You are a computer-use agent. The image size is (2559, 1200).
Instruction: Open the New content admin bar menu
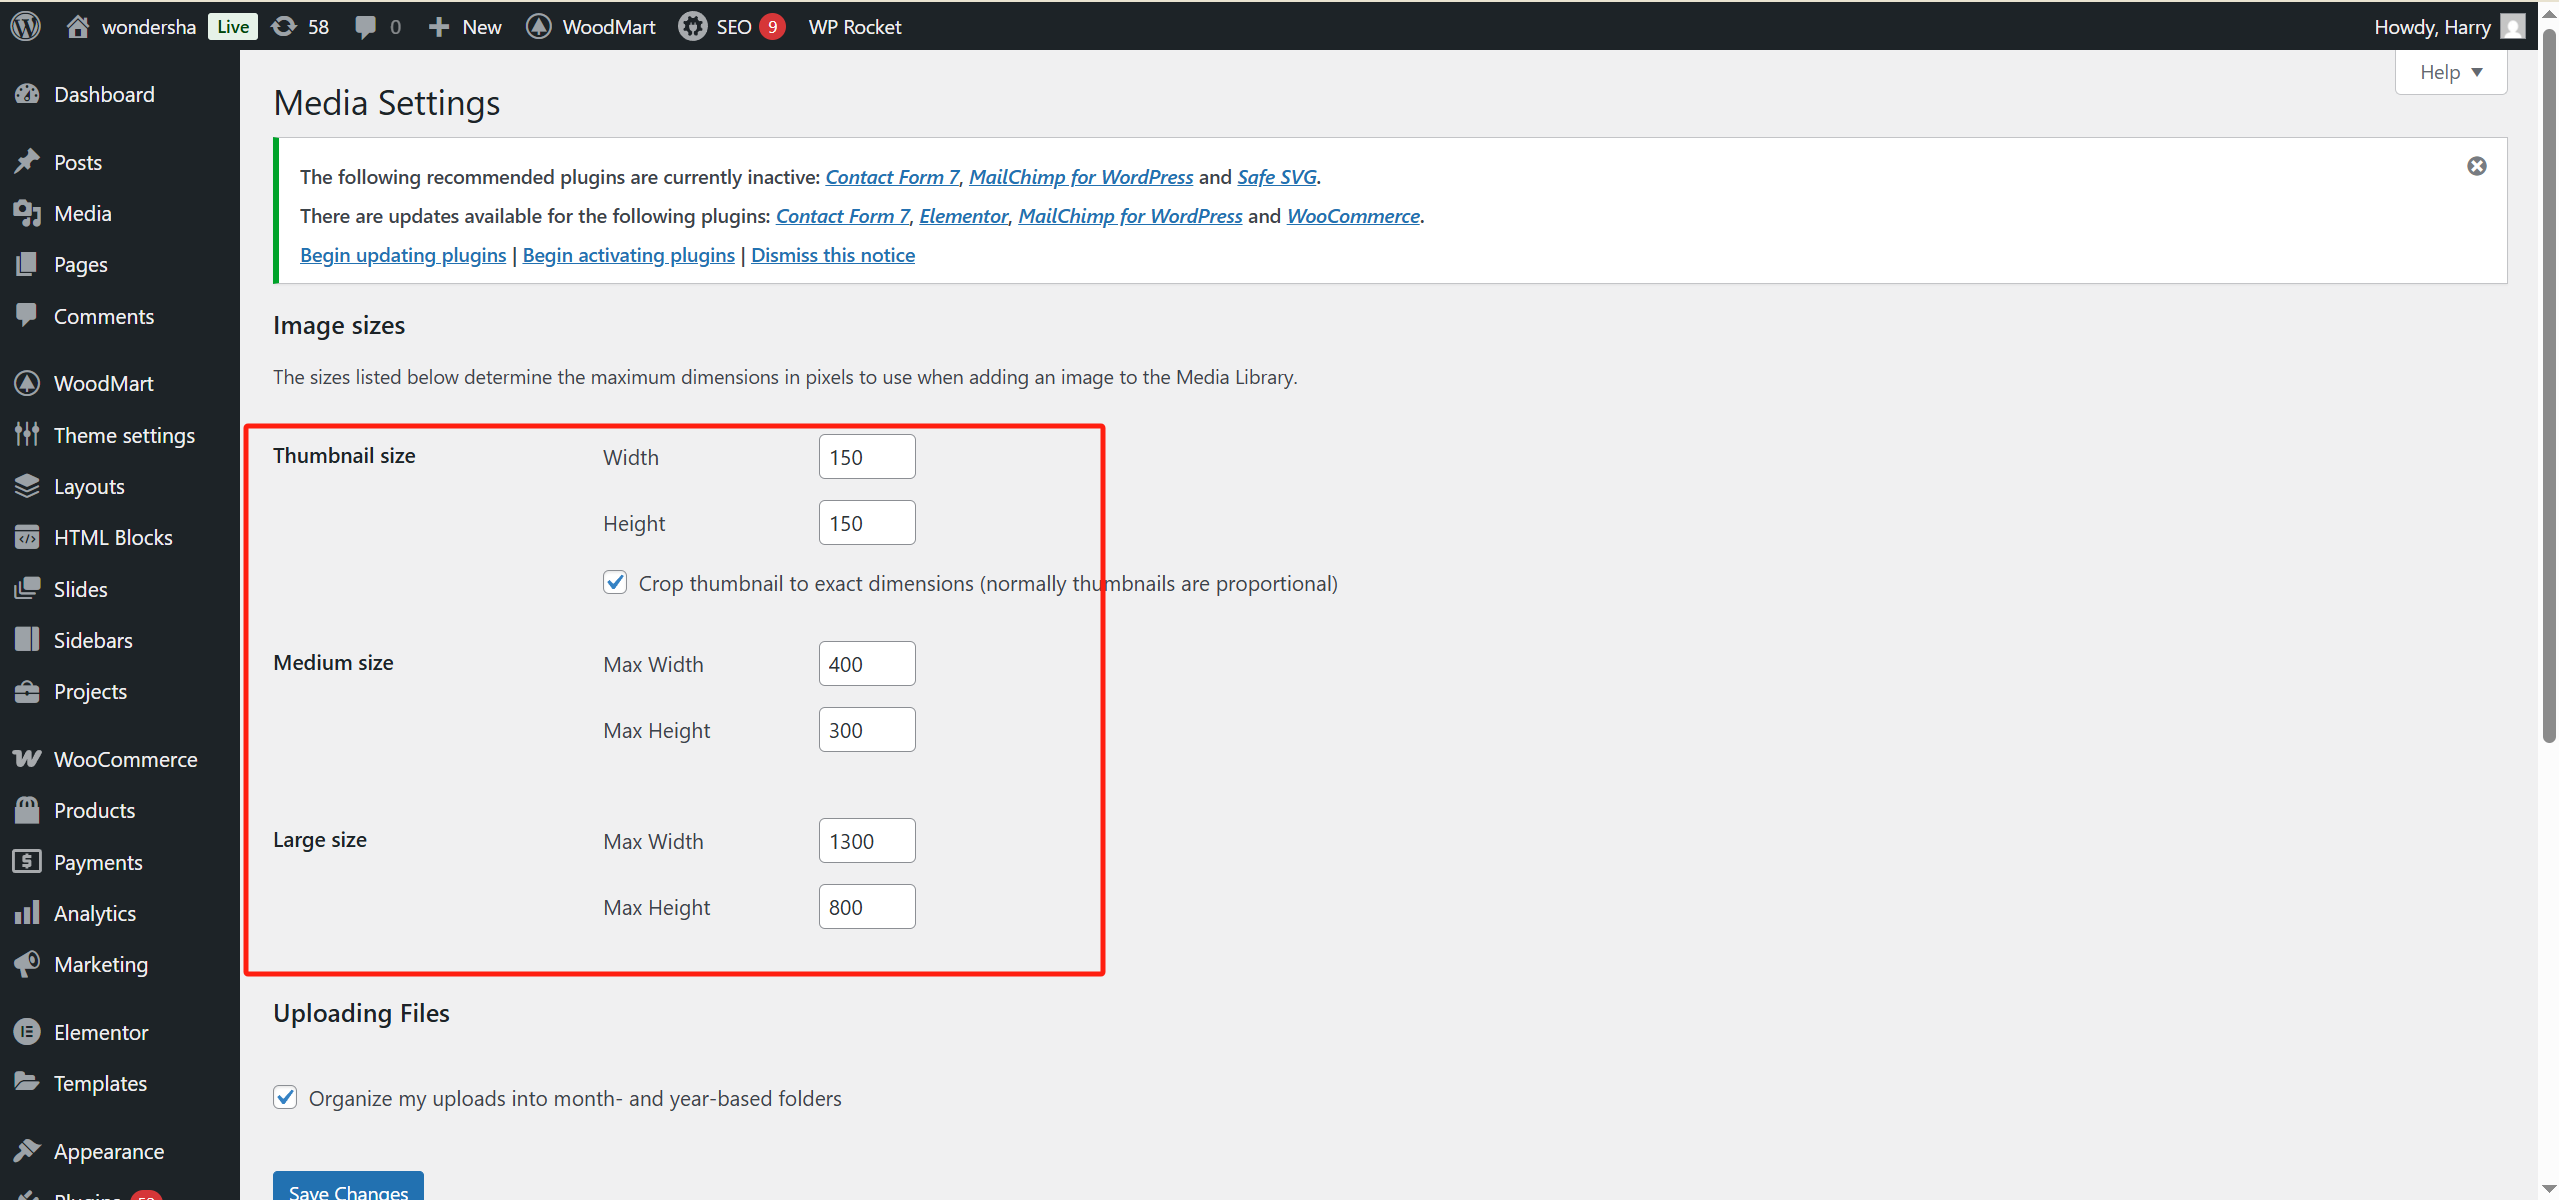pyautogui.click(x=463, y=26)
